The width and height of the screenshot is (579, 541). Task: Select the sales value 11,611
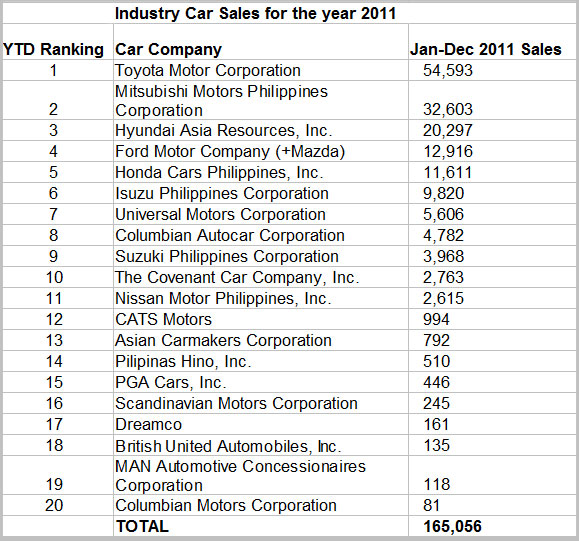(448, 172)
